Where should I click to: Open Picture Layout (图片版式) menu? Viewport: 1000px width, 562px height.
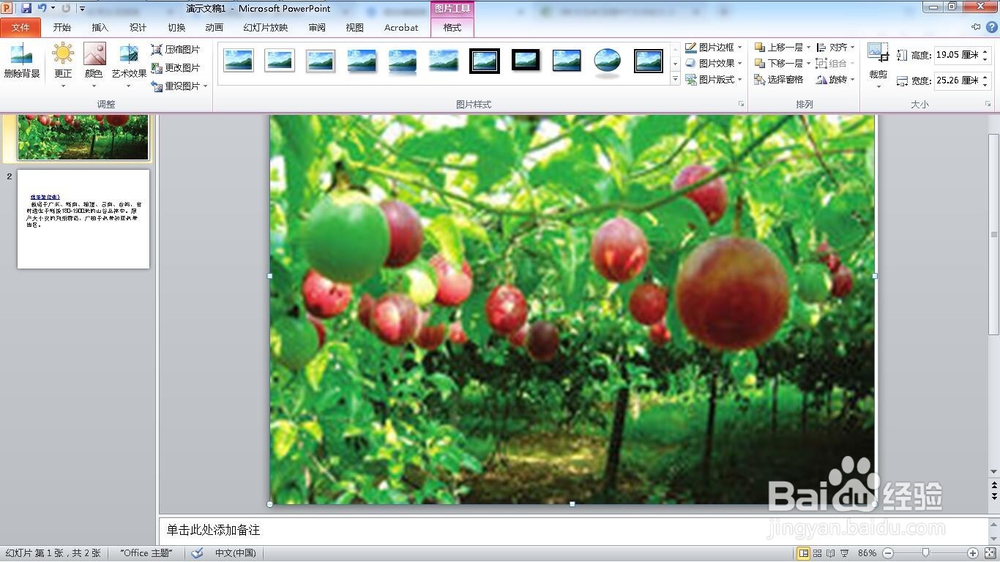click(714, 79)
